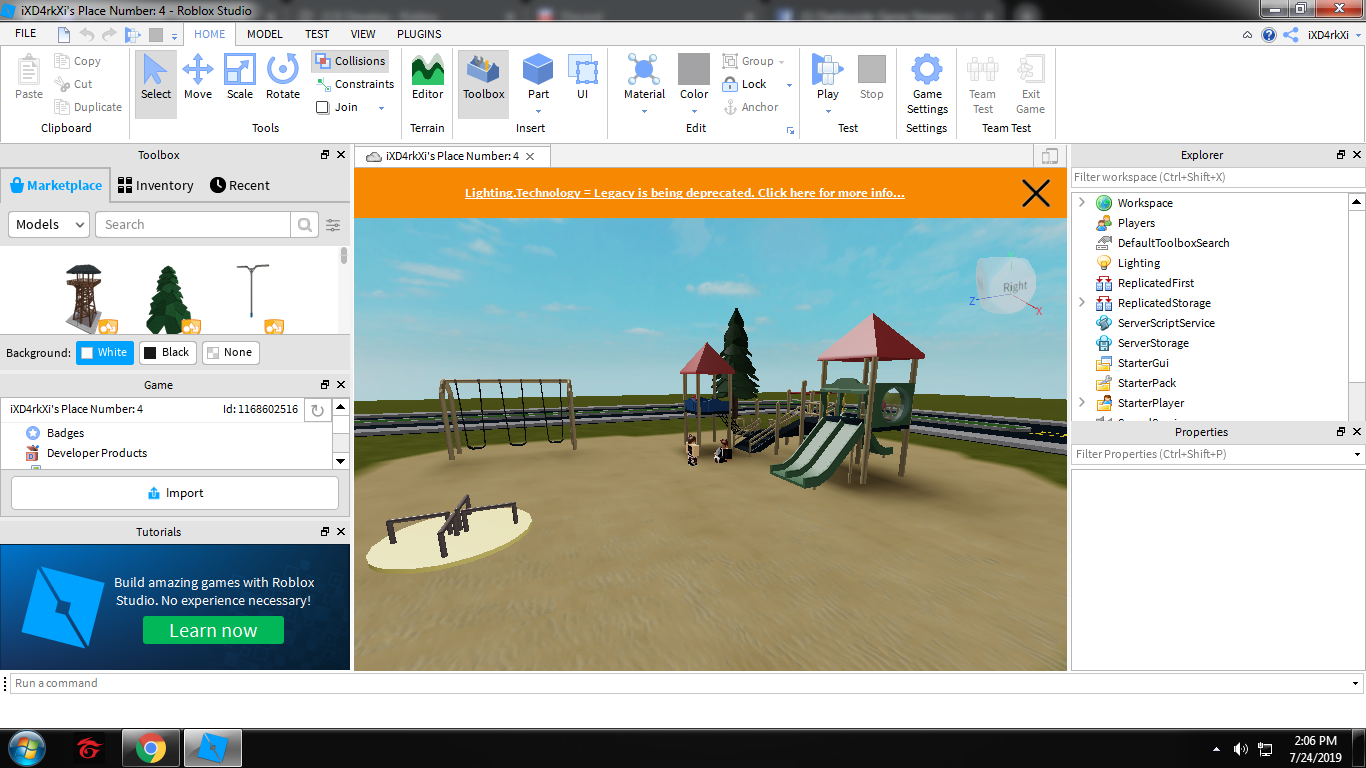Click the view orientation cube labeled Right
The height and width of the screenshot is (768, 1366).
point(1006,286)
